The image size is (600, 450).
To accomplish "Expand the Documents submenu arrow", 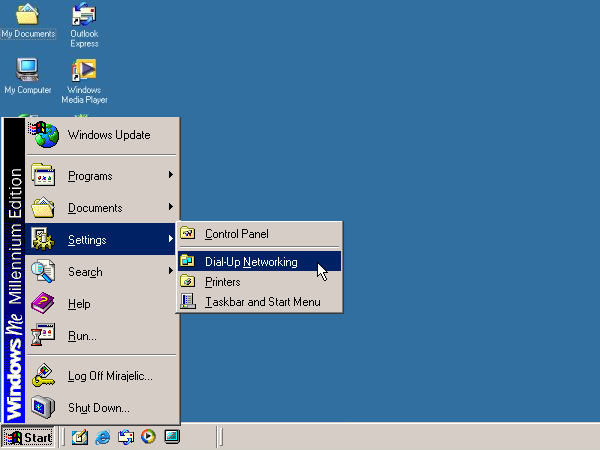I will click(x=171, y=208).
